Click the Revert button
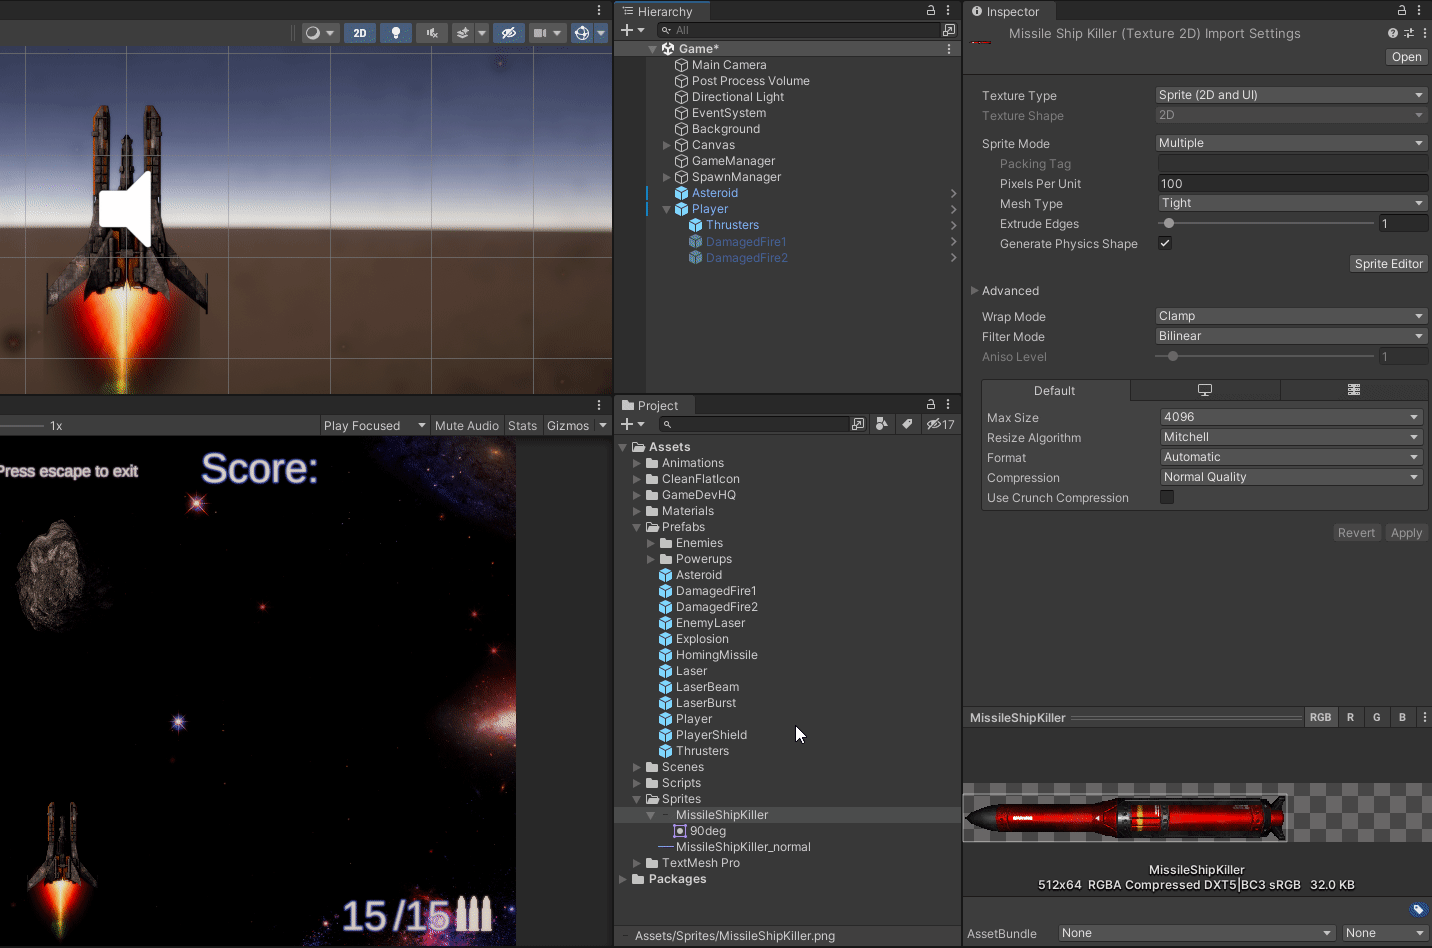Image resolution: width=1432 pixels, height=948 pixels. coord(1357,533)
